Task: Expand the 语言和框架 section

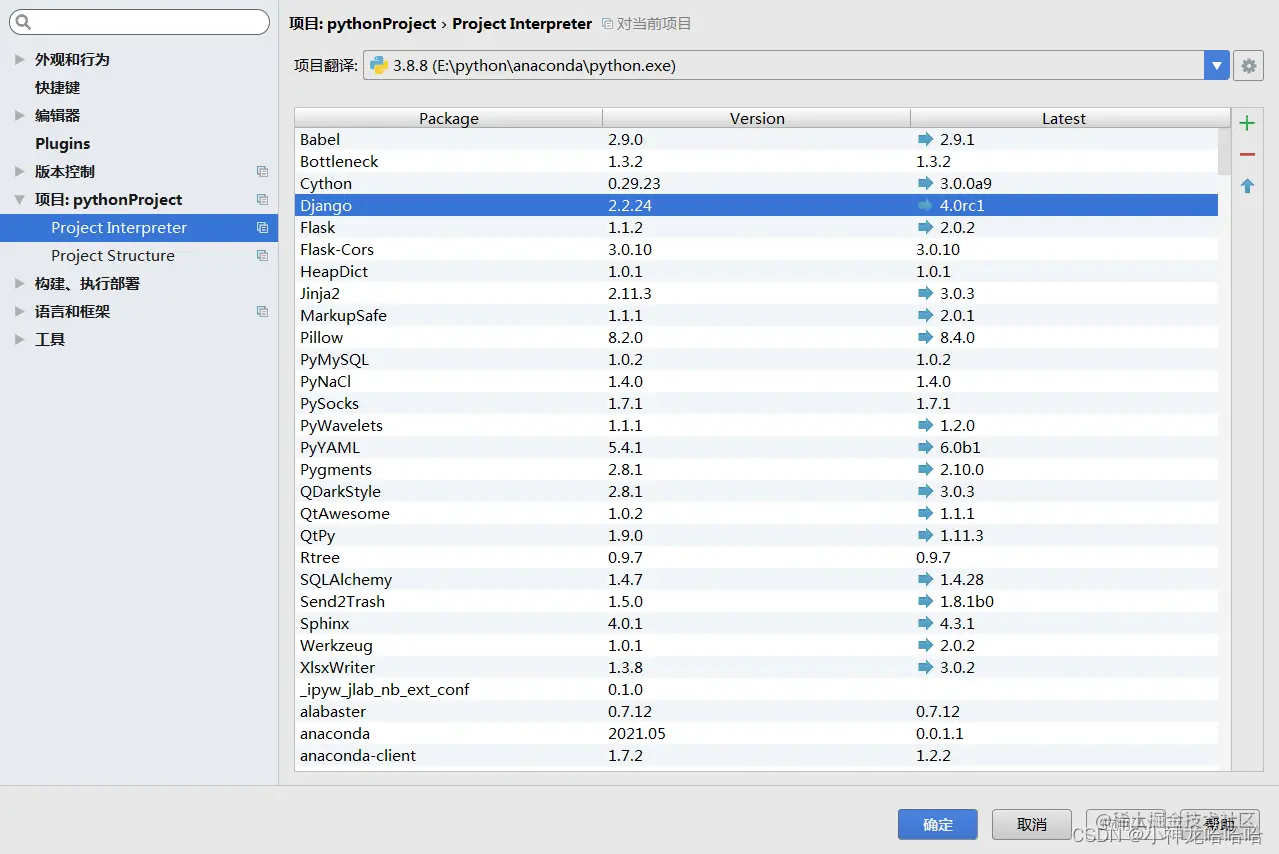Action: (x=20, y=312)
